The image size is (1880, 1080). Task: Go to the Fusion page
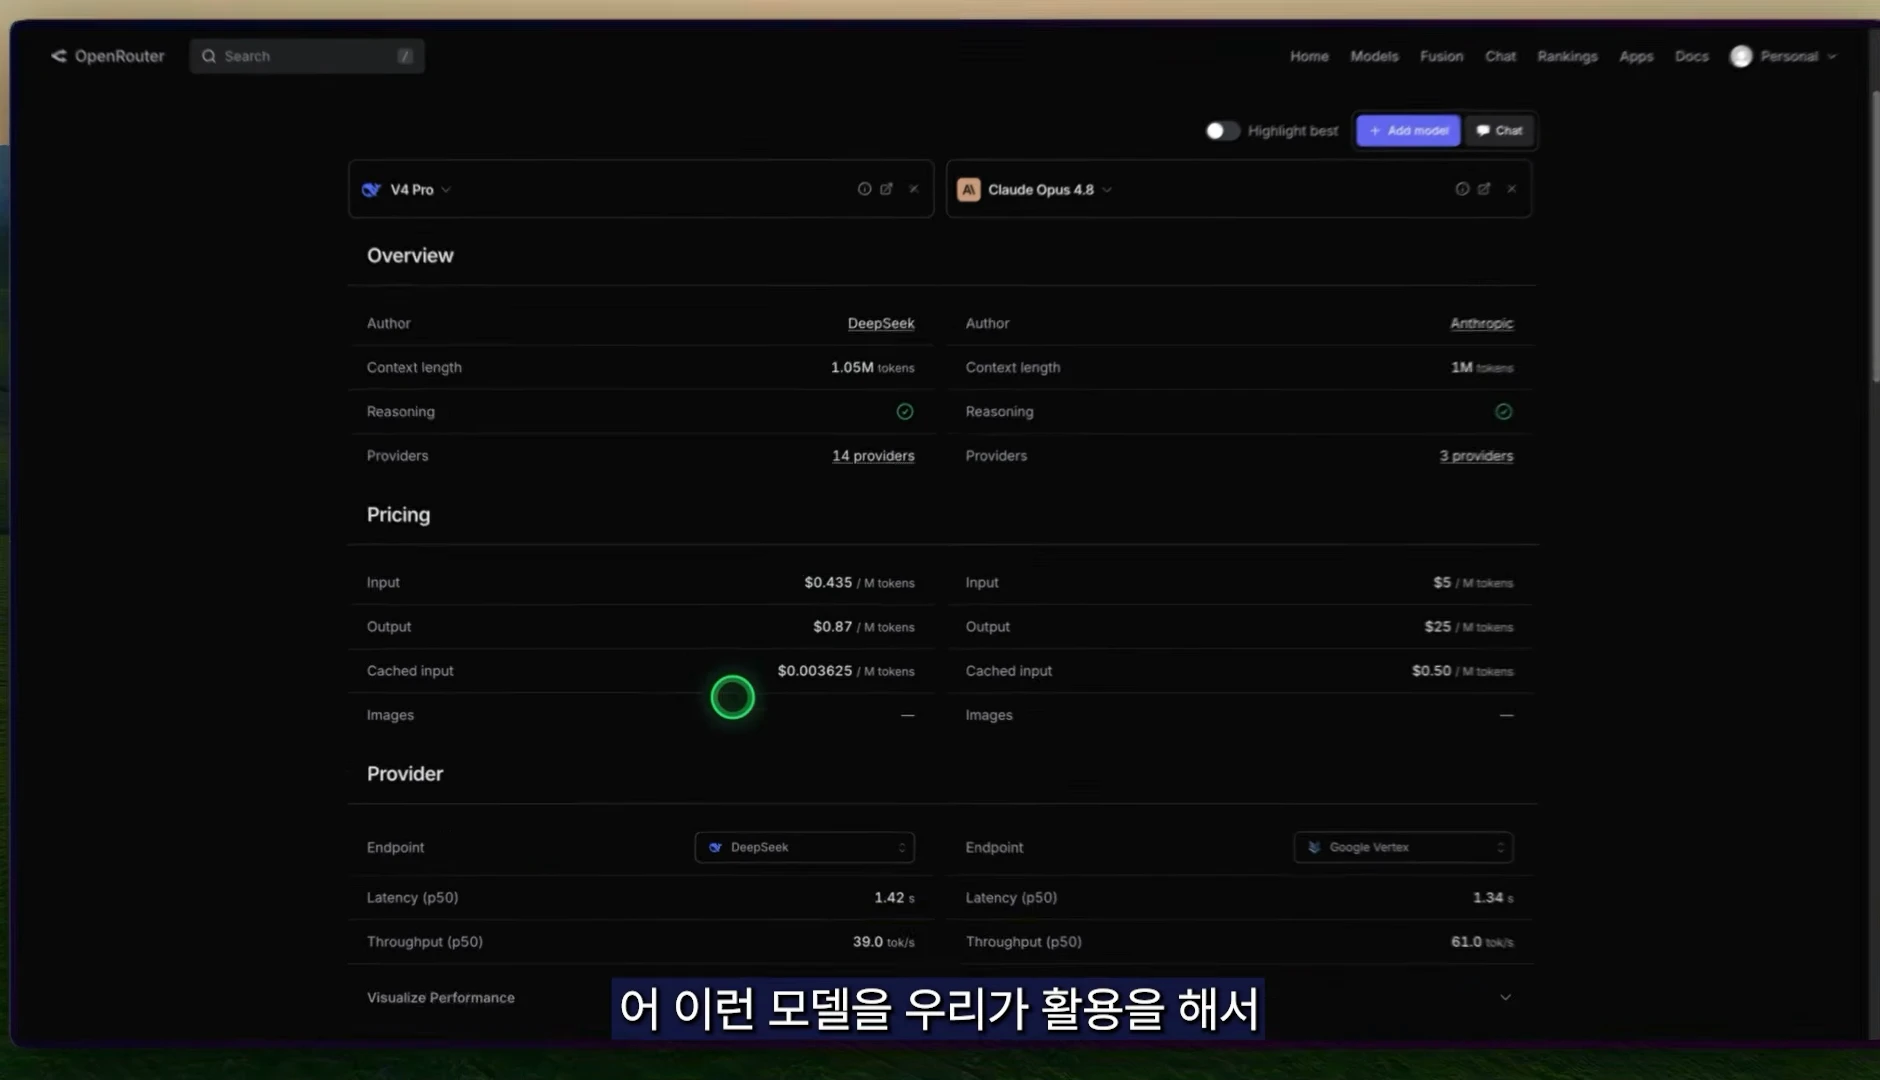tap(1441, 56)
